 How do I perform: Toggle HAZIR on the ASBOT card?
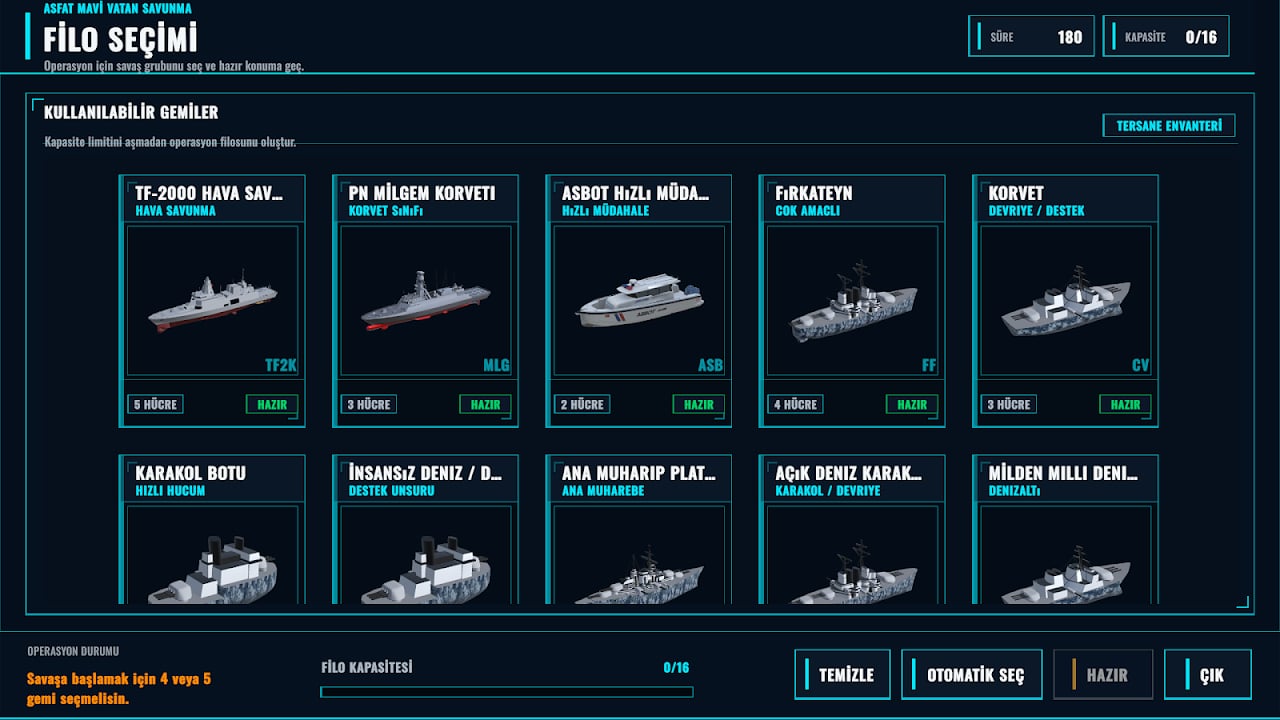point(698,405)
